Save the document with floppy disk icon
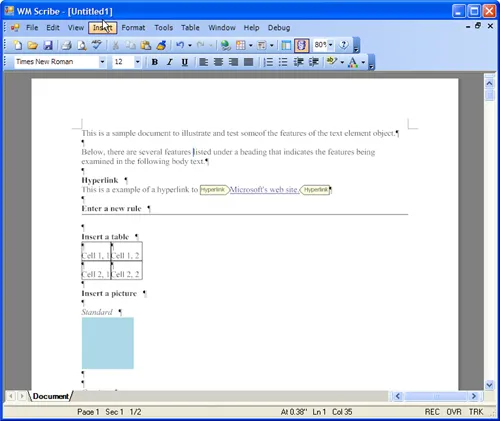This screenshot has width=500, height=421. 48,45
